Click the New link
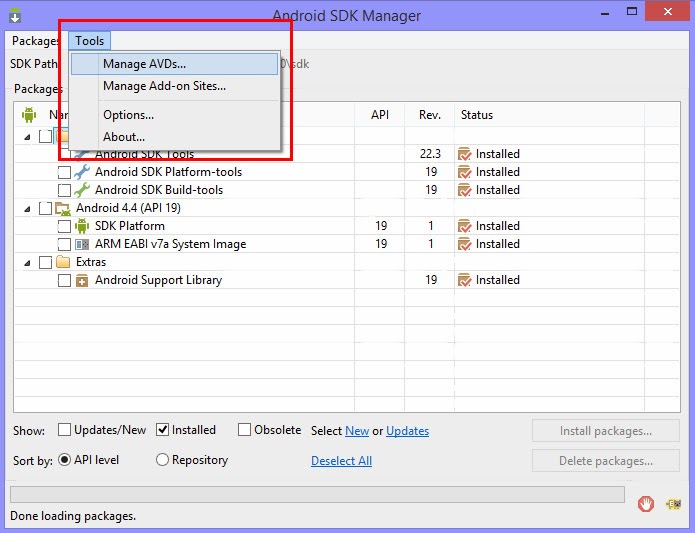Image resolution: width=695 pixels, height=533 pixels. point(357,431)
